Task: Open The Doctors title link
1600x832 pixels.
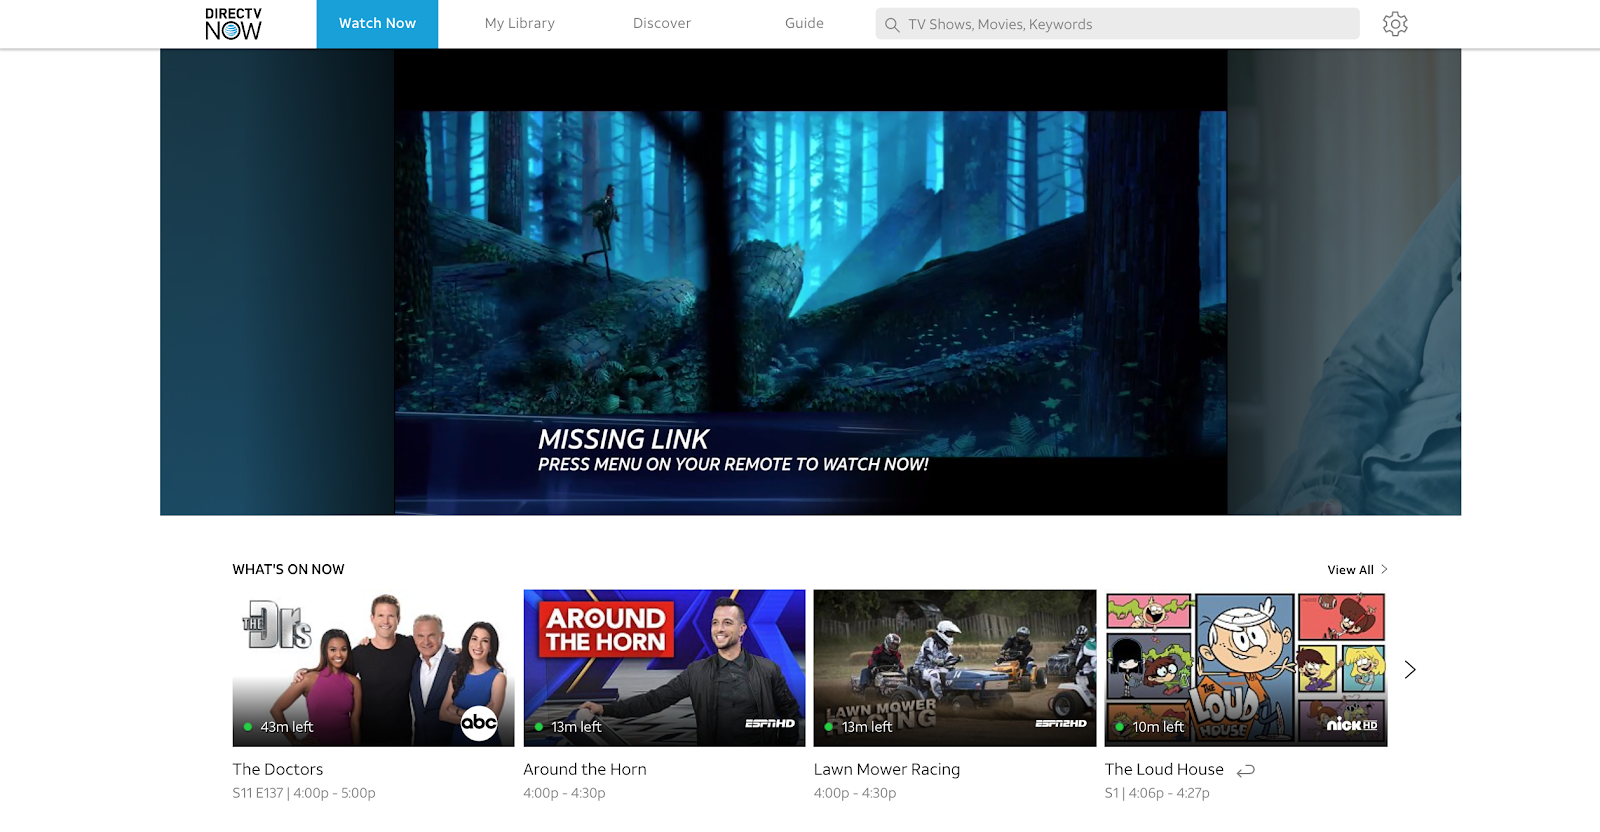Action: (x=278, y=769)
